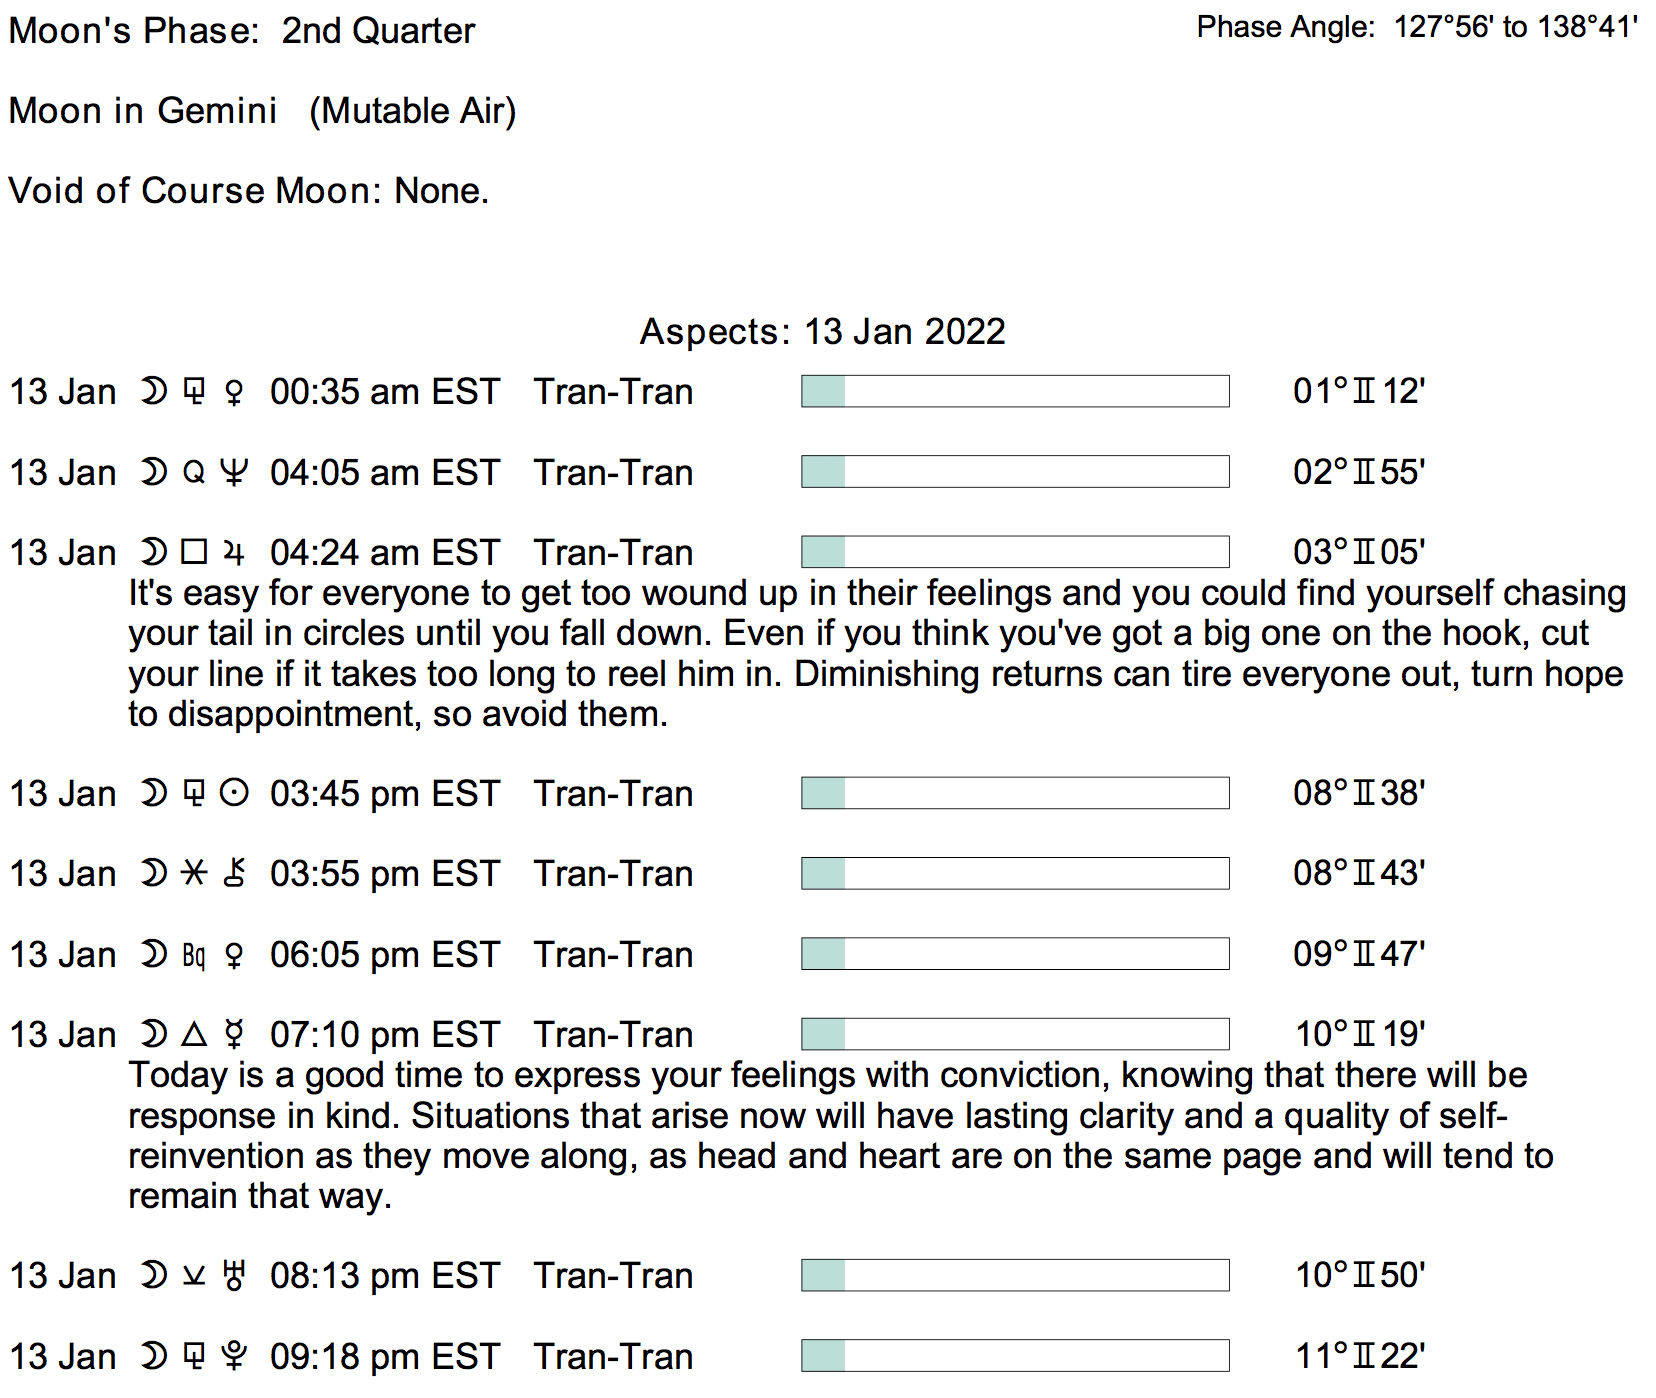Viewport: 1656px width, 1398px height.
Task: Select the Sun glyph in the 03:45 pm row
Action: coord(234,794)
